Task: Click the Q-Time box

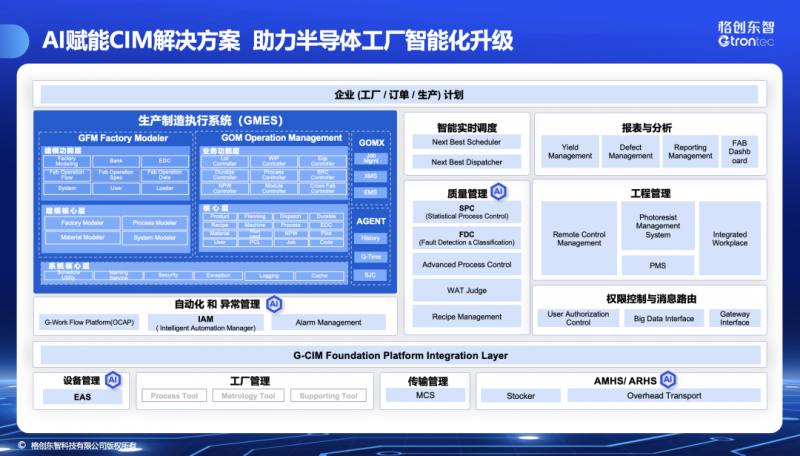Action: click(370, 257)
